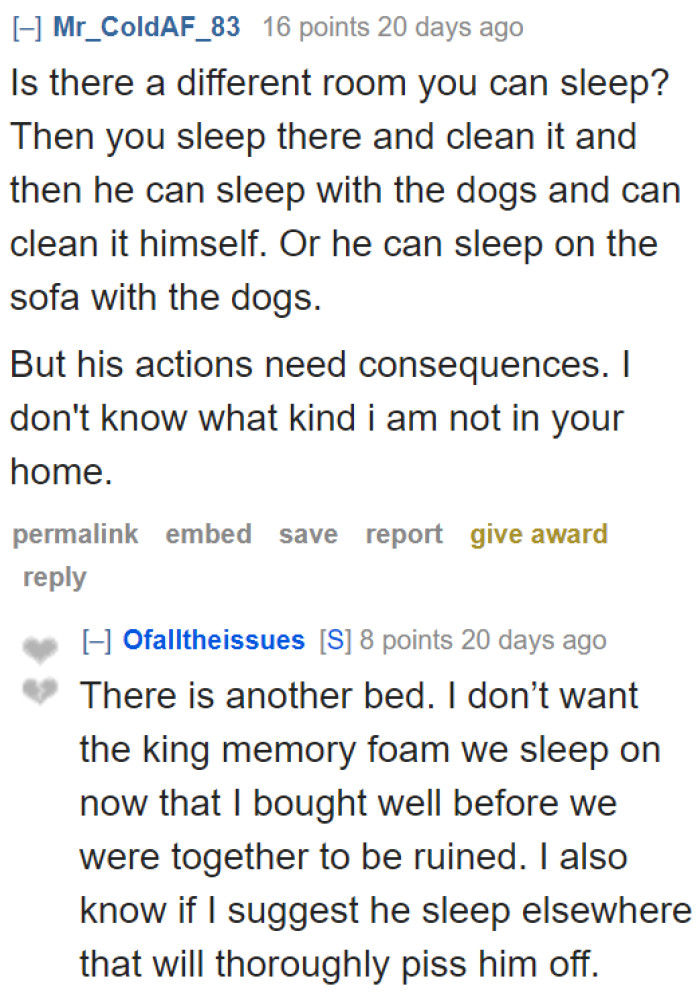
Task: Report the comment
Action: [x=403, y=534]
